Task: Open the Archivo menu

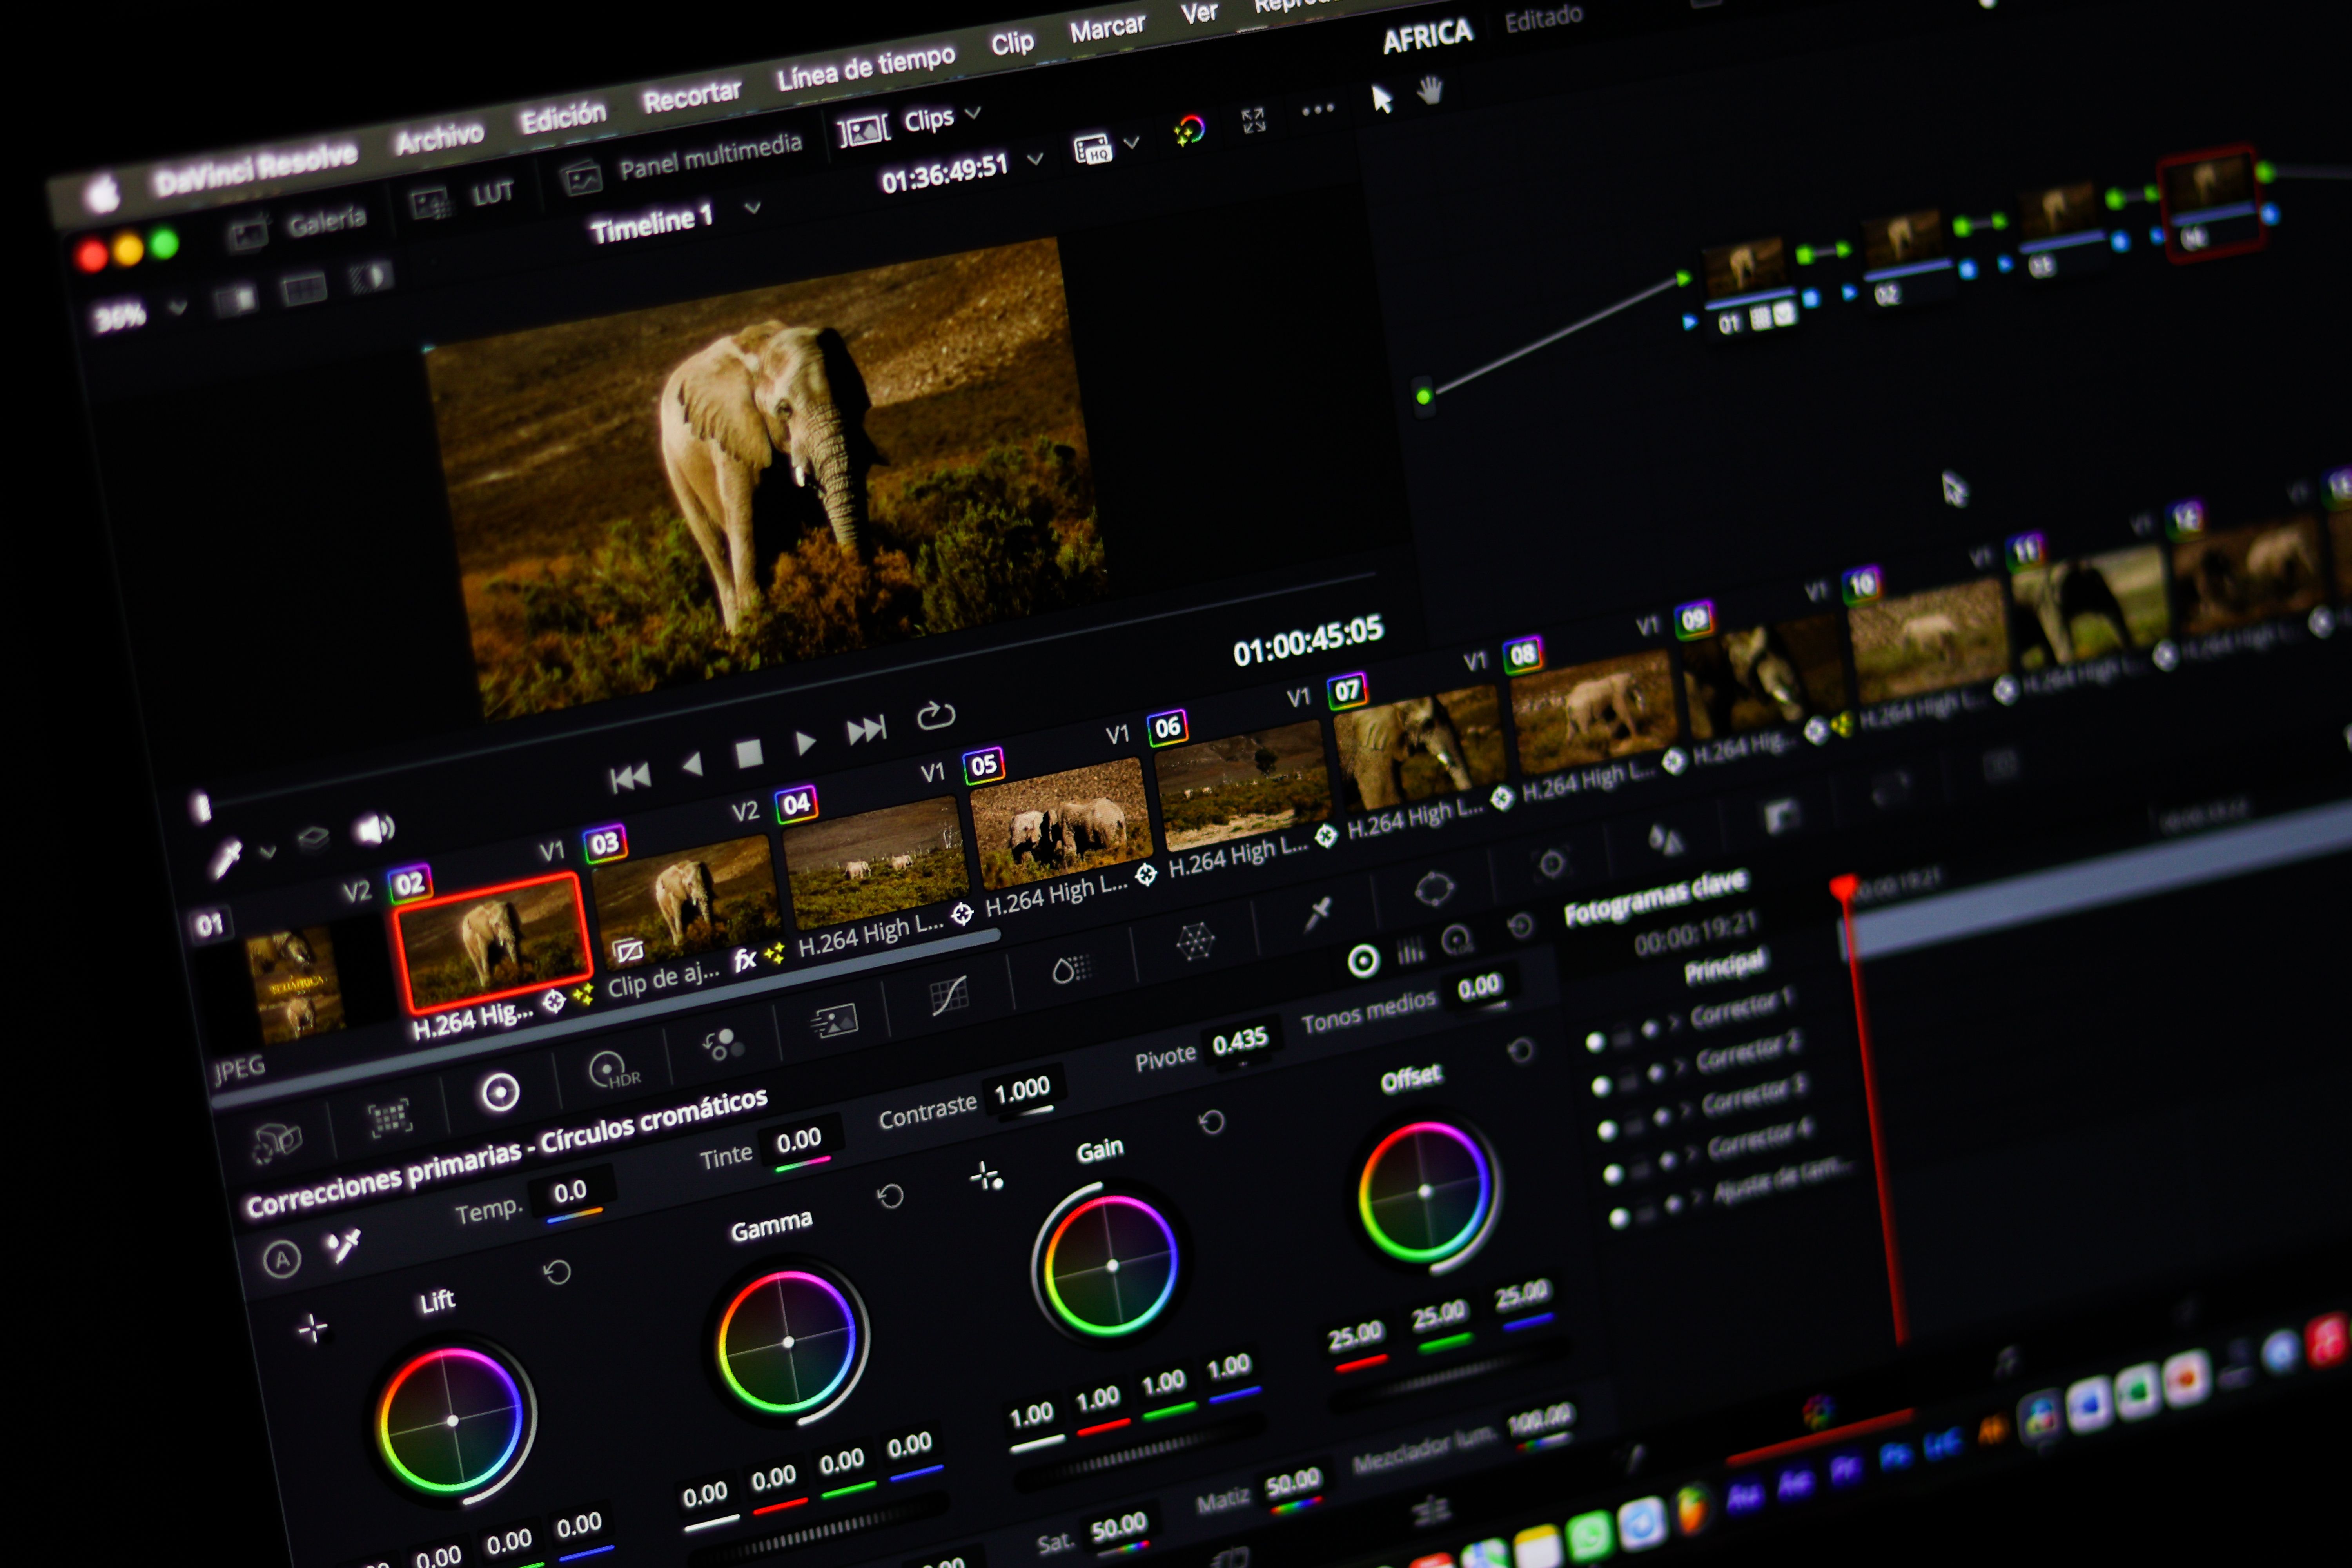Action: point(439,138)
